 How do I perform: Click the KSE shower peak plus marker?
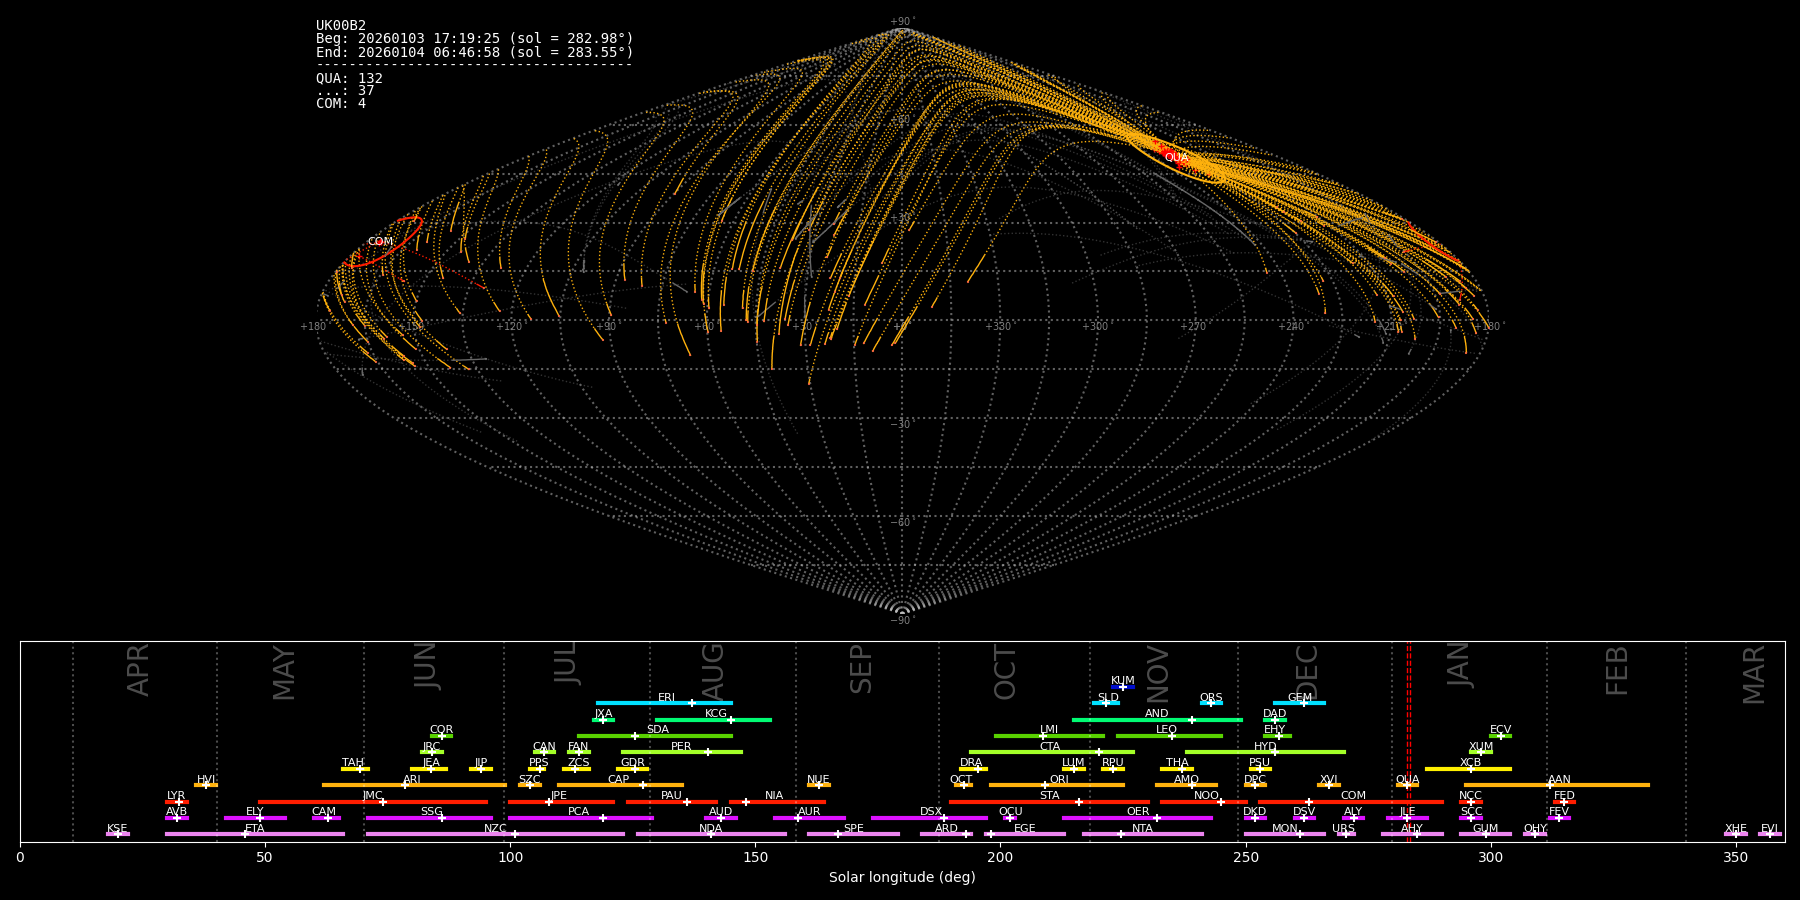click(x=117, y=834)
